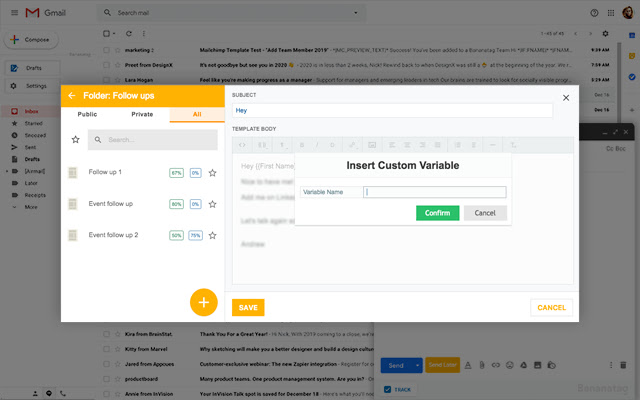
Task: Switch to the Public tab
Action: coord(87,115)
